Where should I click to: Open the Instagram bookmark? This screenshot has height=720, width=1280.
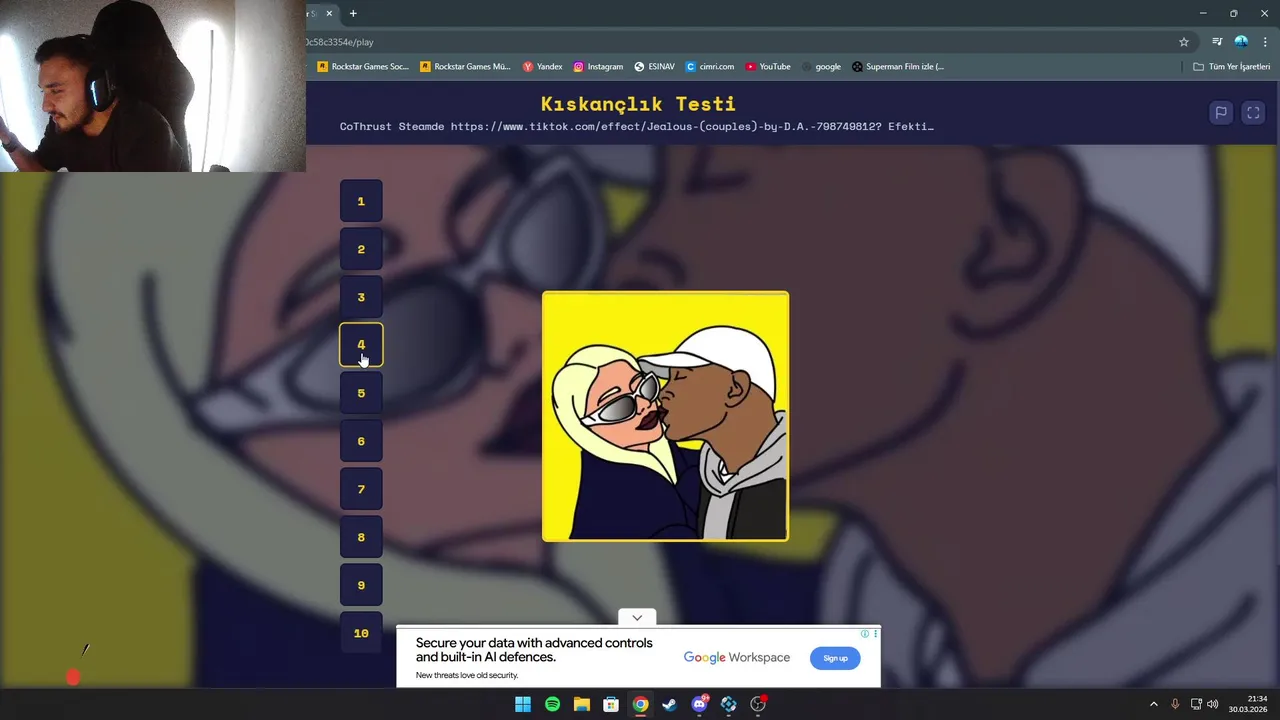[598, 67]
